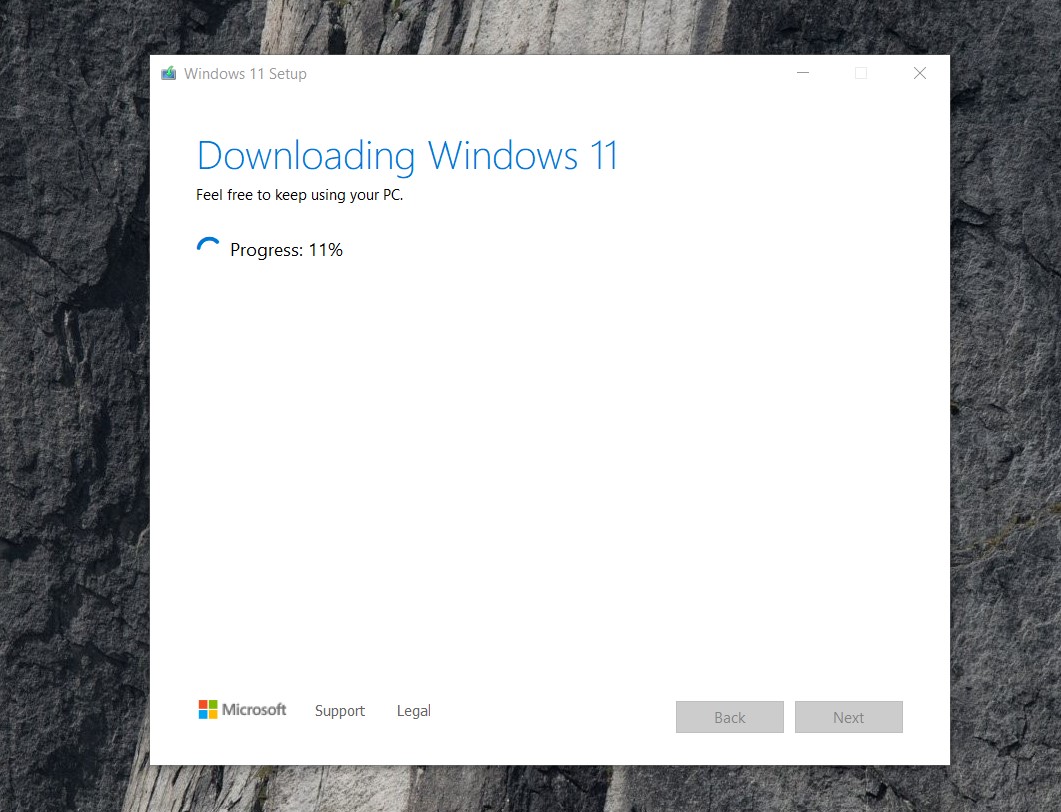Click the Microsoft logo
This screenshot has width=1061, height=812.
242,709
